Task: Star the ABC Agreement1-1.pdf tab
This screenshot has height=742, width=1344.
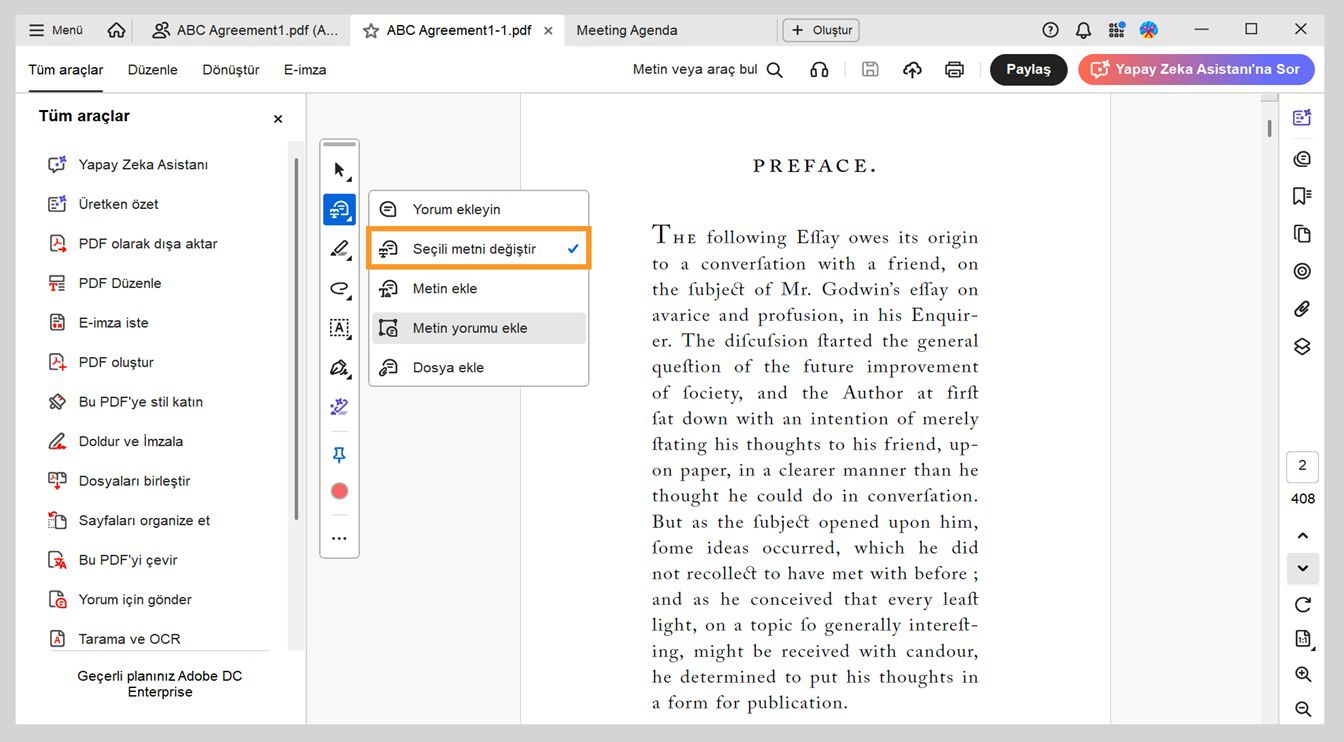Action: tap(371, 31)
